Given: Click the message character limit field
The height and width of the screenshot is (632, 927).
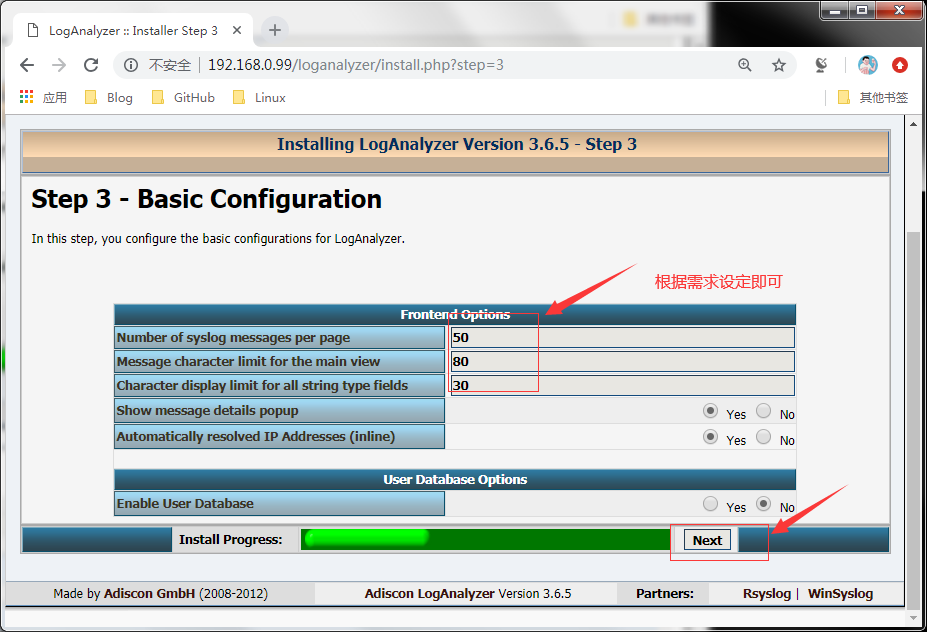Looking at the screenshot, I should tap(623, 361).
